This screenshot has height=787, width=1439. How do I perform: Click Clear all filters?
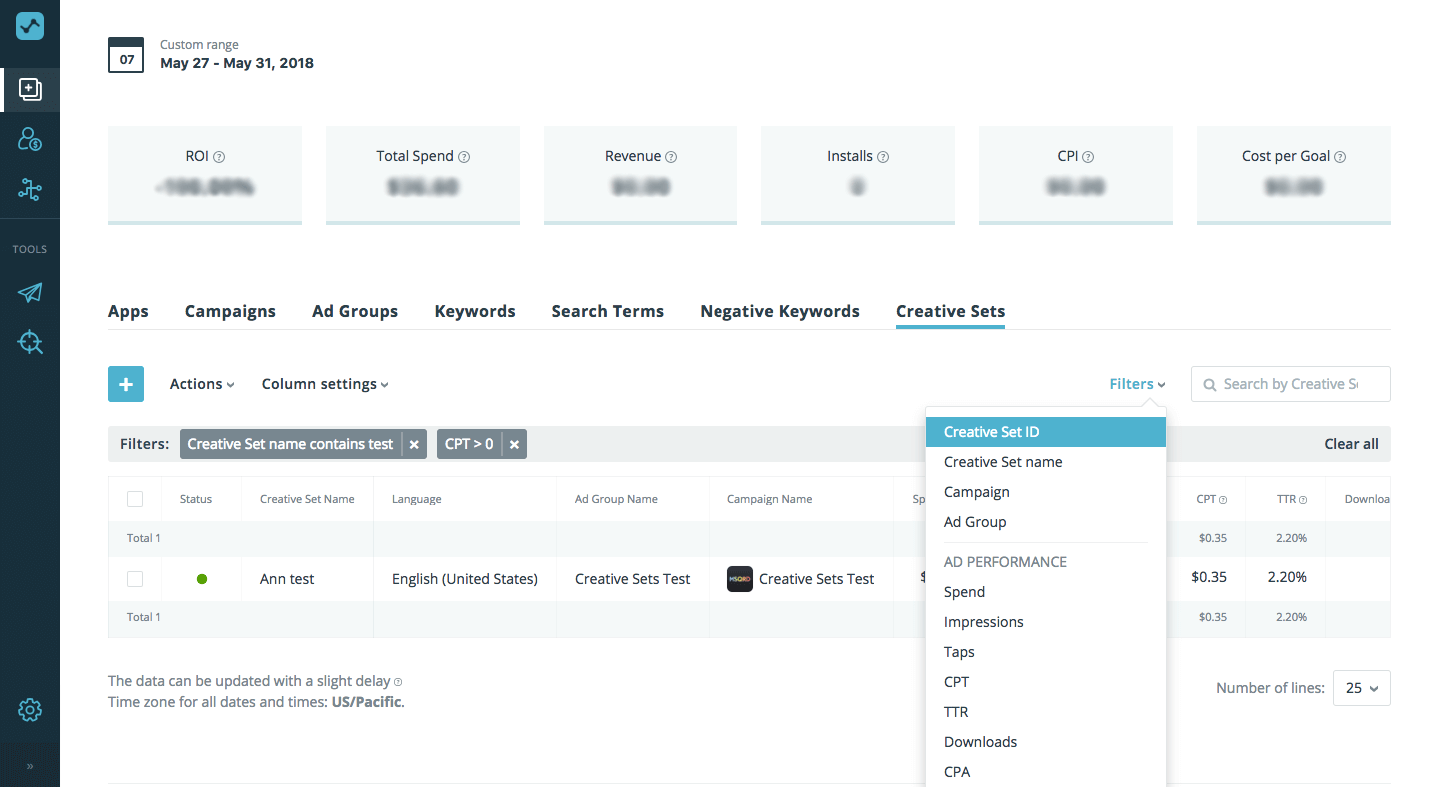click(1351, 444)
